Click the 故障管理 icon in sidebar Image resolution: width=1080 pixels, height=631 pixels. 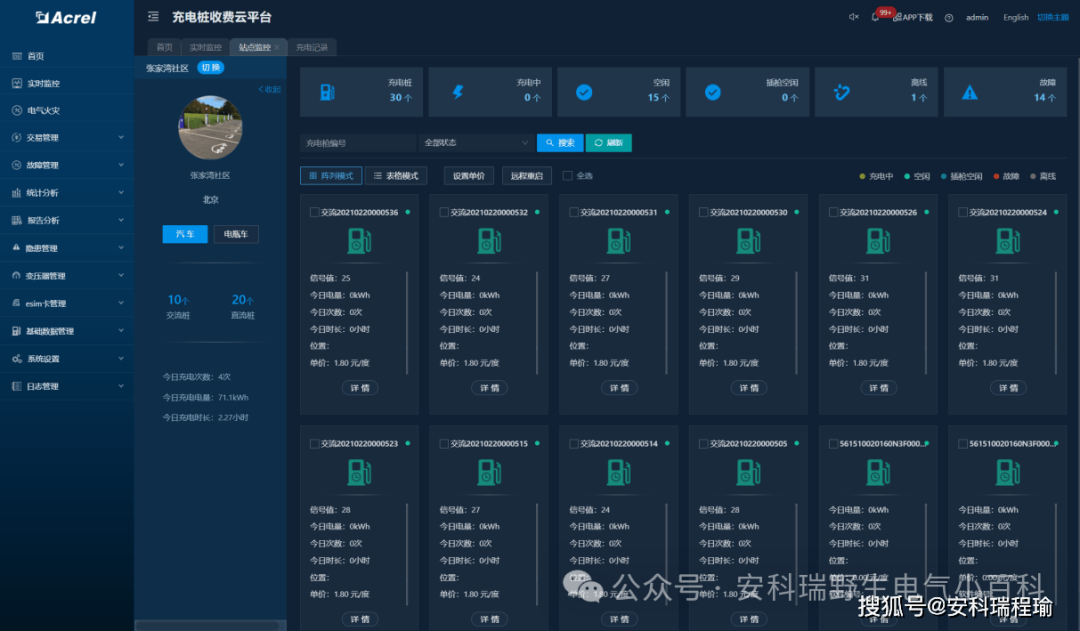click(x=17, y=165)
